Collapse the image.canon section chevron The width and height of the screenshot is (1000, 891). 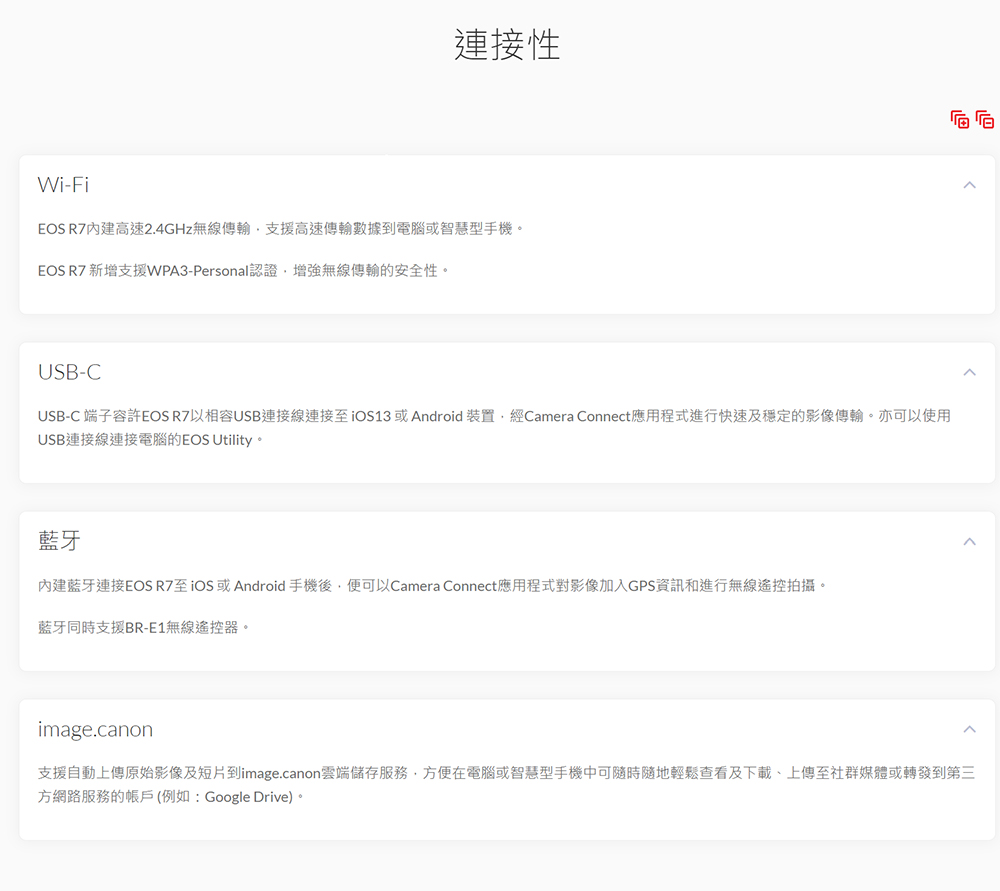click(969, 729)
